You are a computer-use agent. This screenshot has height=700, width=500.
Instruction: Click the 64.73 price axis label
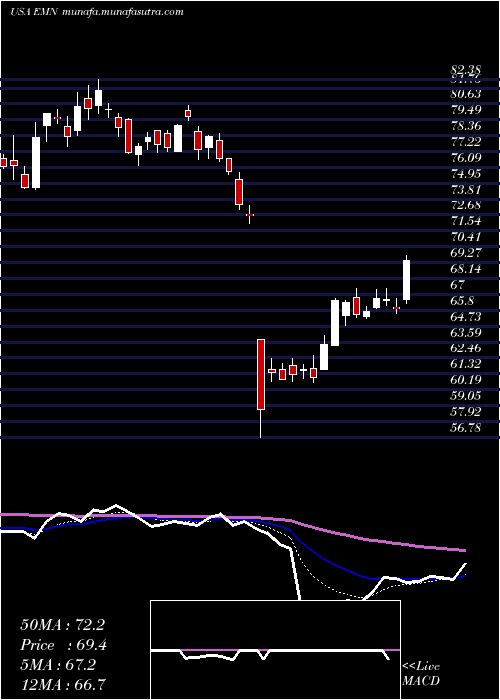tap(466, 317)
